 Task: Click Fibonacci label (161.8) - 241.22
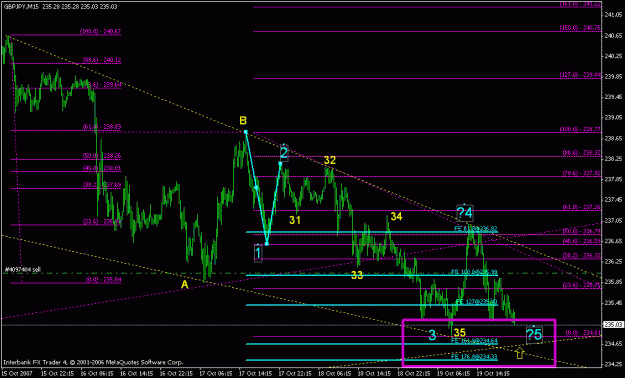580,4
